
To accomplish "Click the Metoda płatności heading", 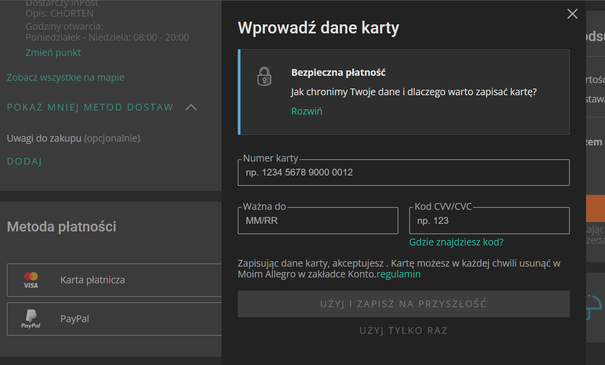I will tap(61, 227).
